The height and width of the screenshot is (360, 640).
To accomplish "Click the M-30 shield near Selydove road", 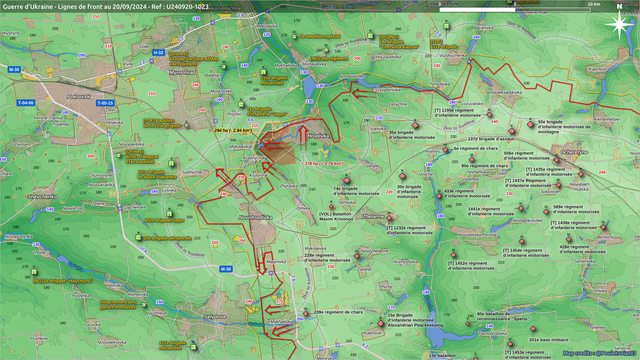I will (226, 269).
